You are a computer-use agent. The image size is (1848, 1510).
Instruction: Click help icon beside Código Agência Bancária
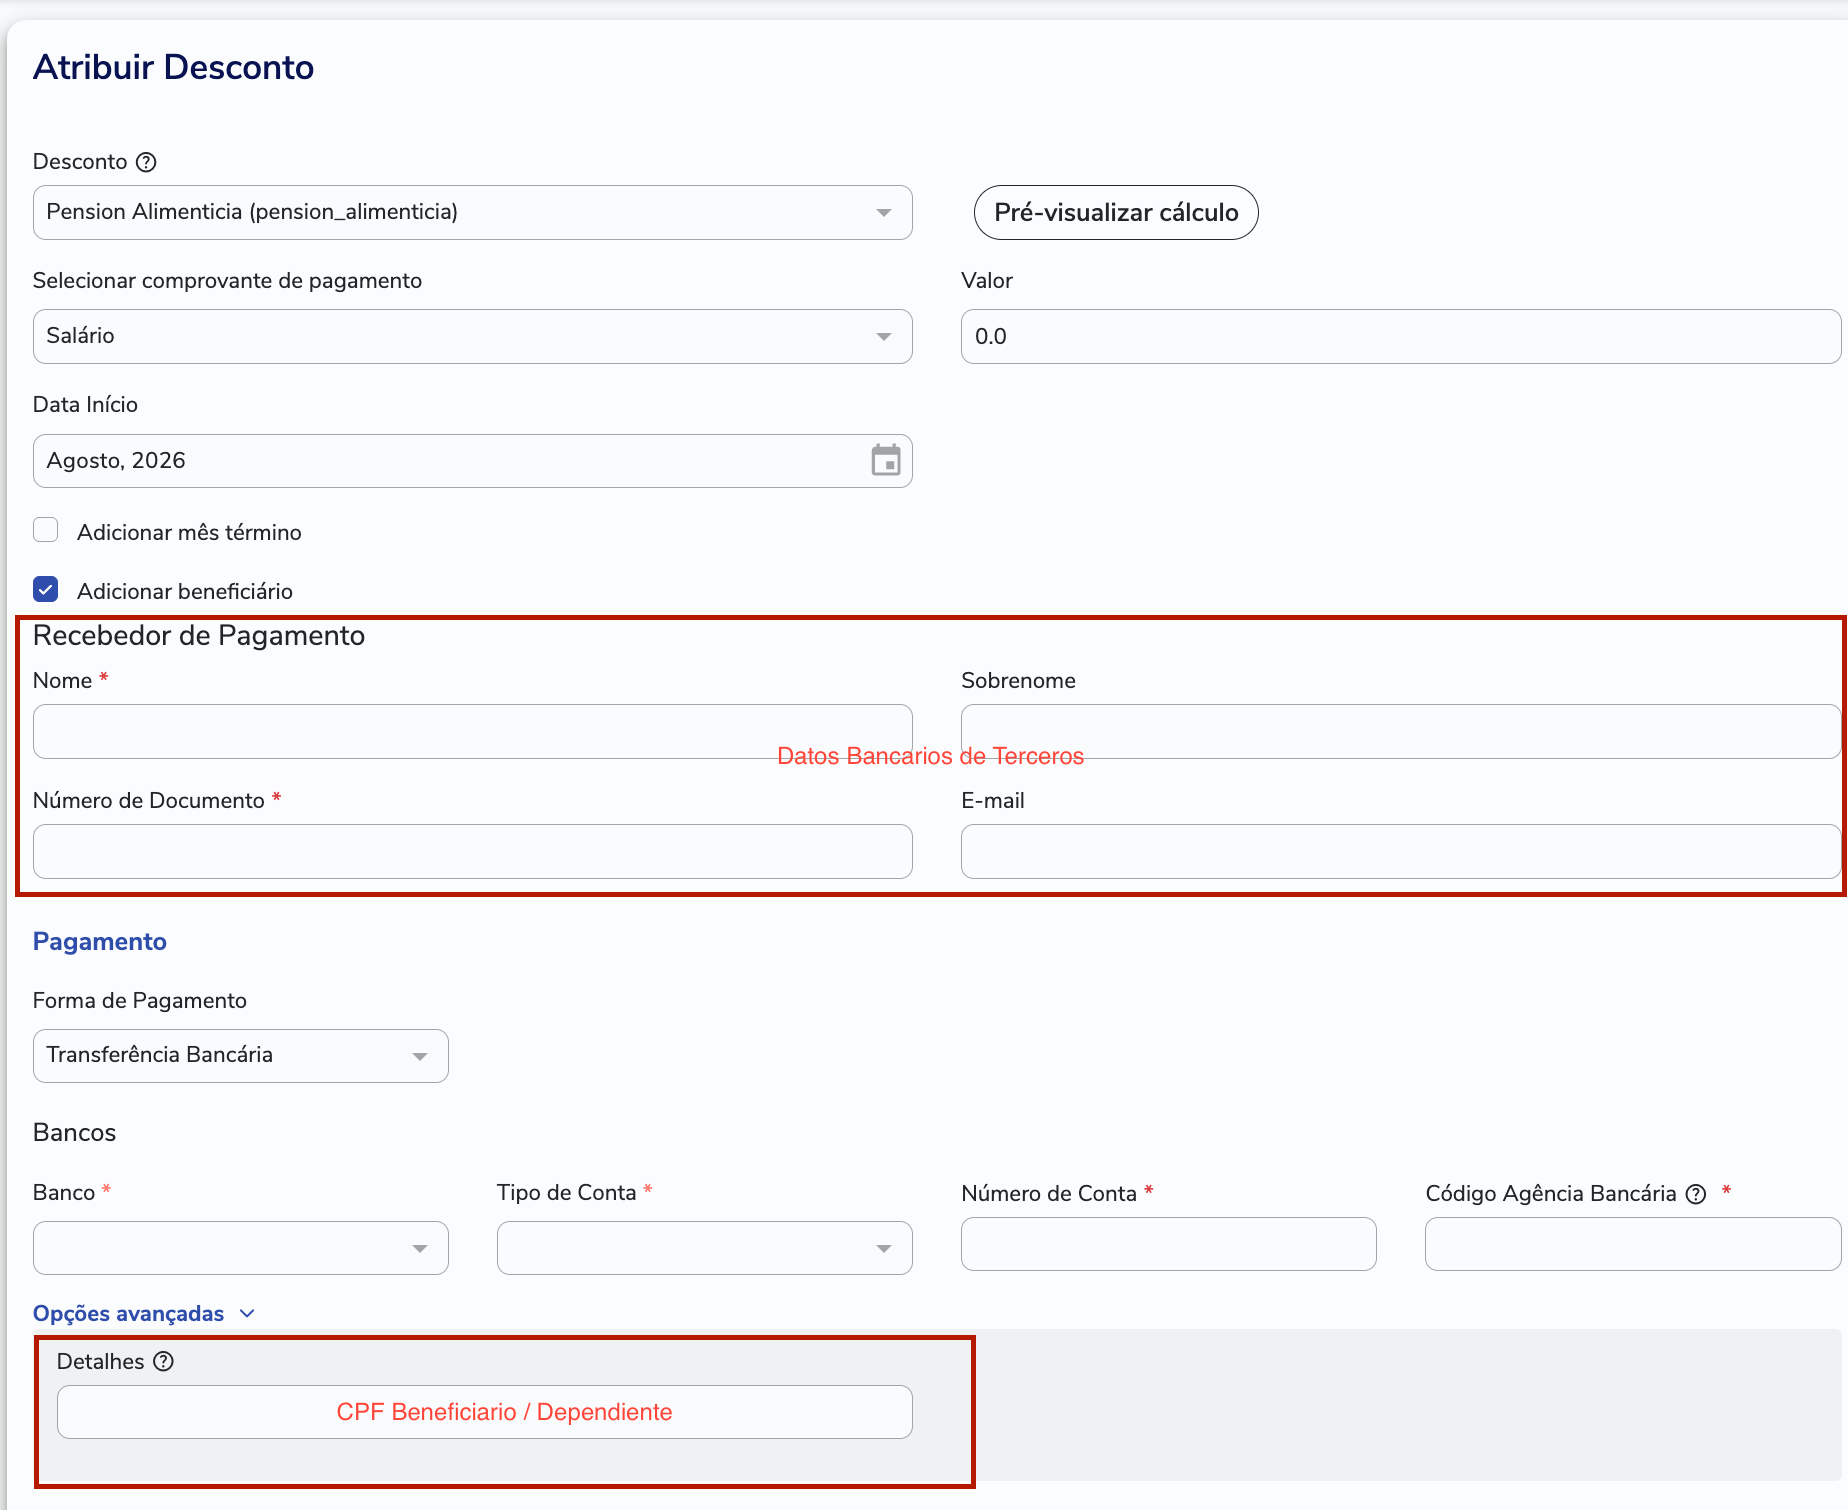point(1695,1194)
